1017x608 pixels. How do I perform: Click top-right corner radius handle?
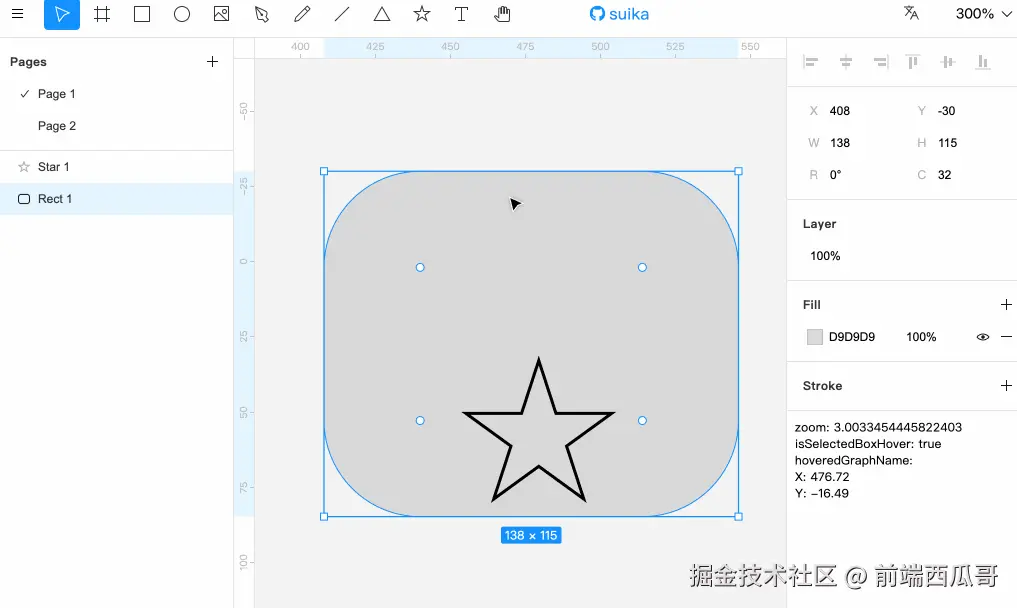pos(642,267)
